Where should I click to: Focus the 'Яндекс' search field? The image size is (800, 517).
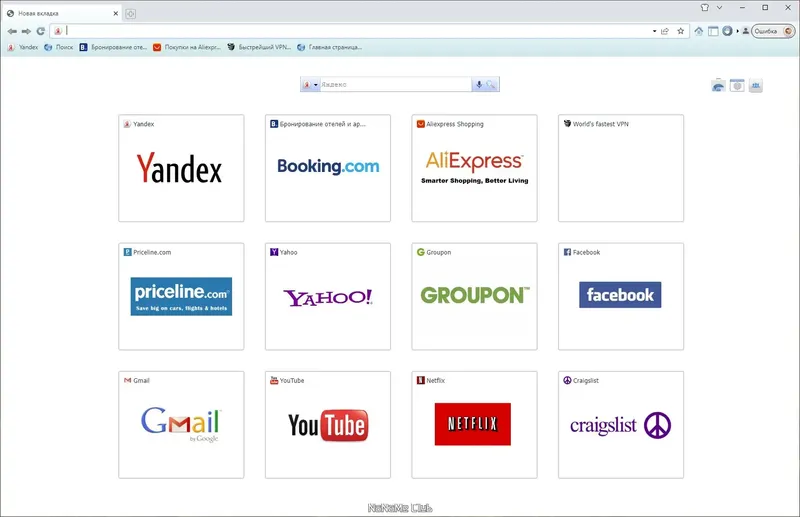coord(395,85)
